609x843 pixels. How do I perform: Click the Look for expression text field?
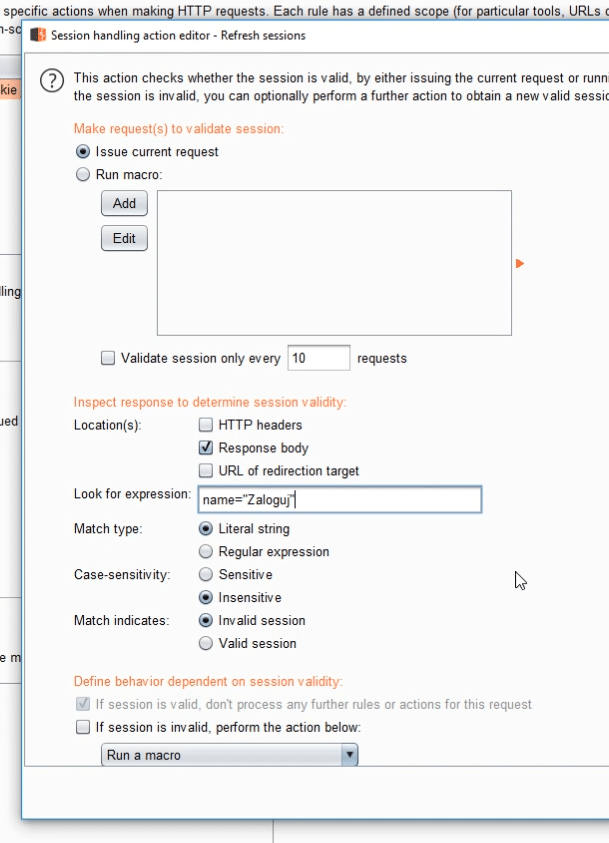pos(340,499)
